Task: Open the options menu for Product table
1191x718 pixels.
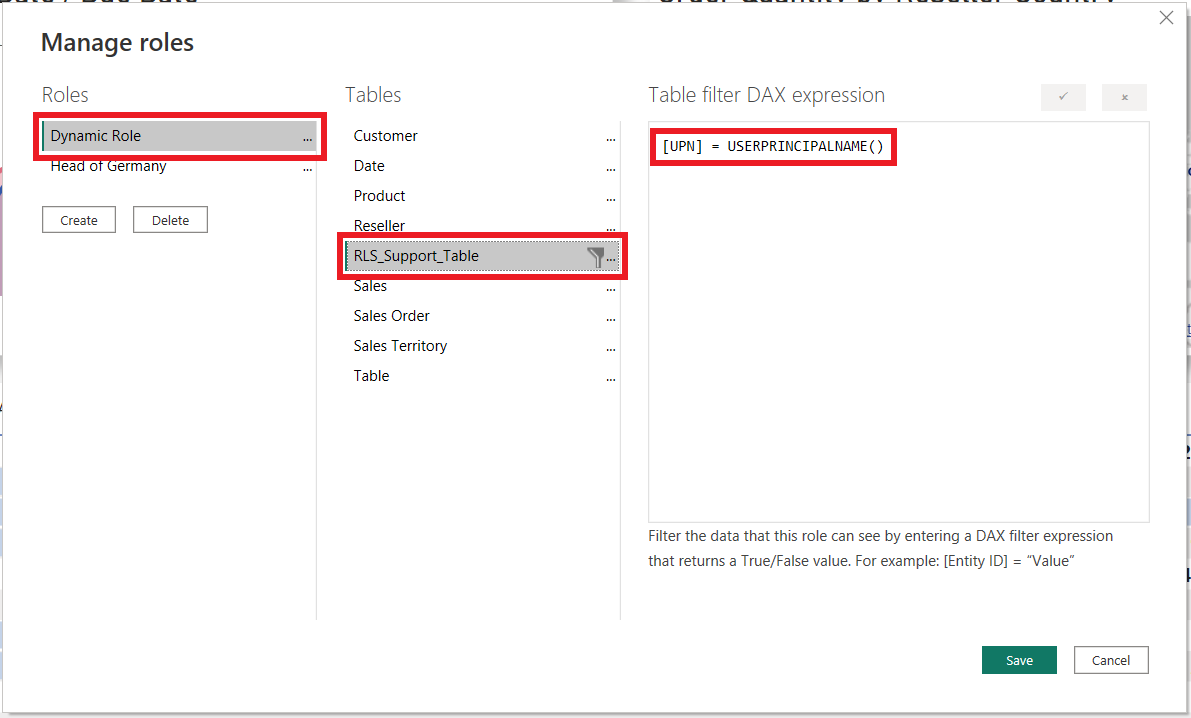Action: pos(611,198)
